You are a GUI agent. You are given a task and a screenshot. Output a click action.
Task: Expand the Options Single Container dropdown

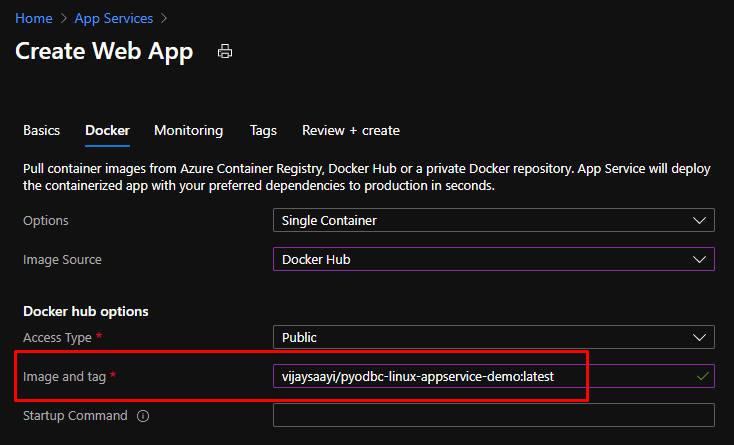pos(494,220)
